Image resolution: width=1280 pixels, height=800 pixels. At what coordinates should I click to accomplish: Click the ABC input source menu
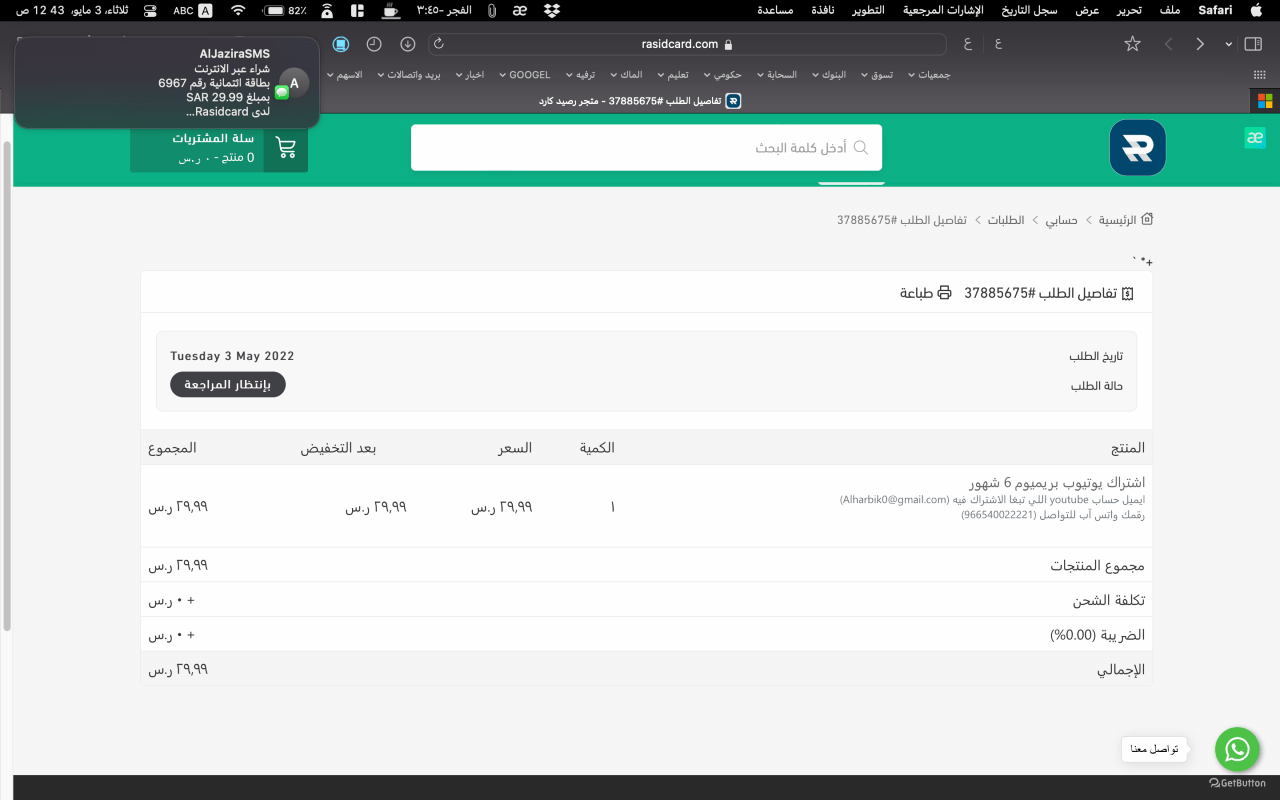point(193,10)
